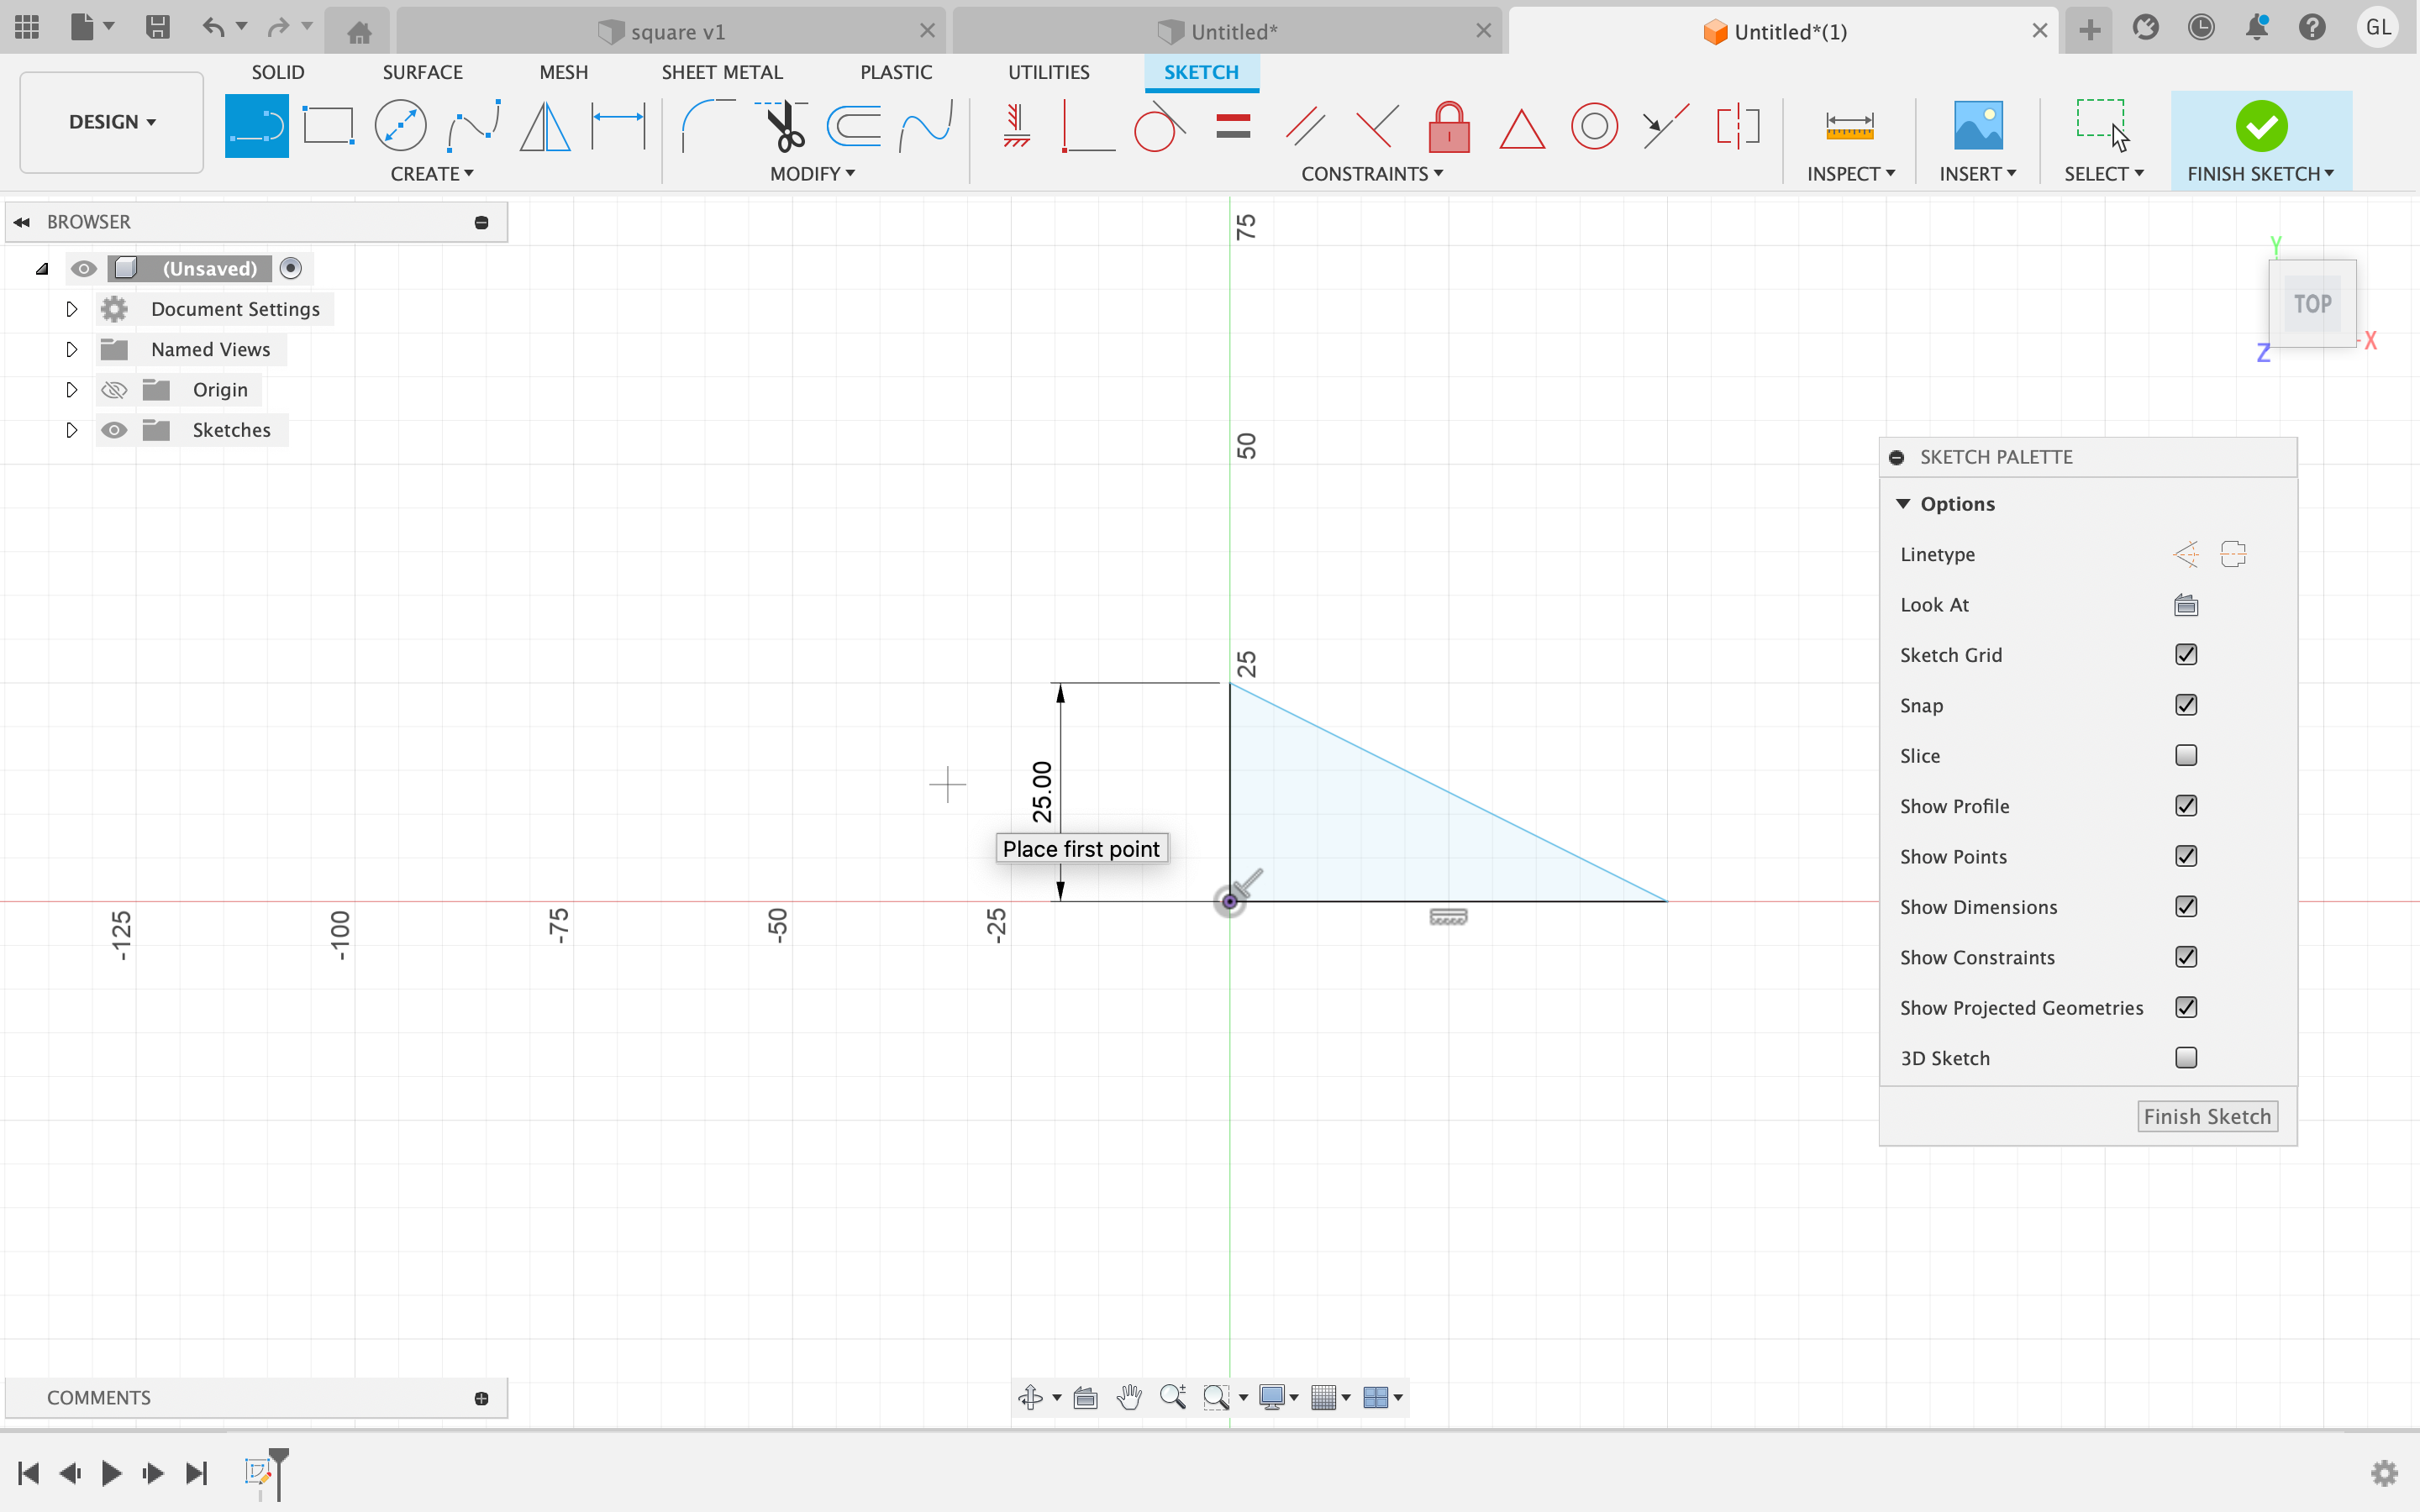Viewport: 2420px width, 1512px height.
Task: Switch to the SURFACE tab
Action: pos(422,72)
